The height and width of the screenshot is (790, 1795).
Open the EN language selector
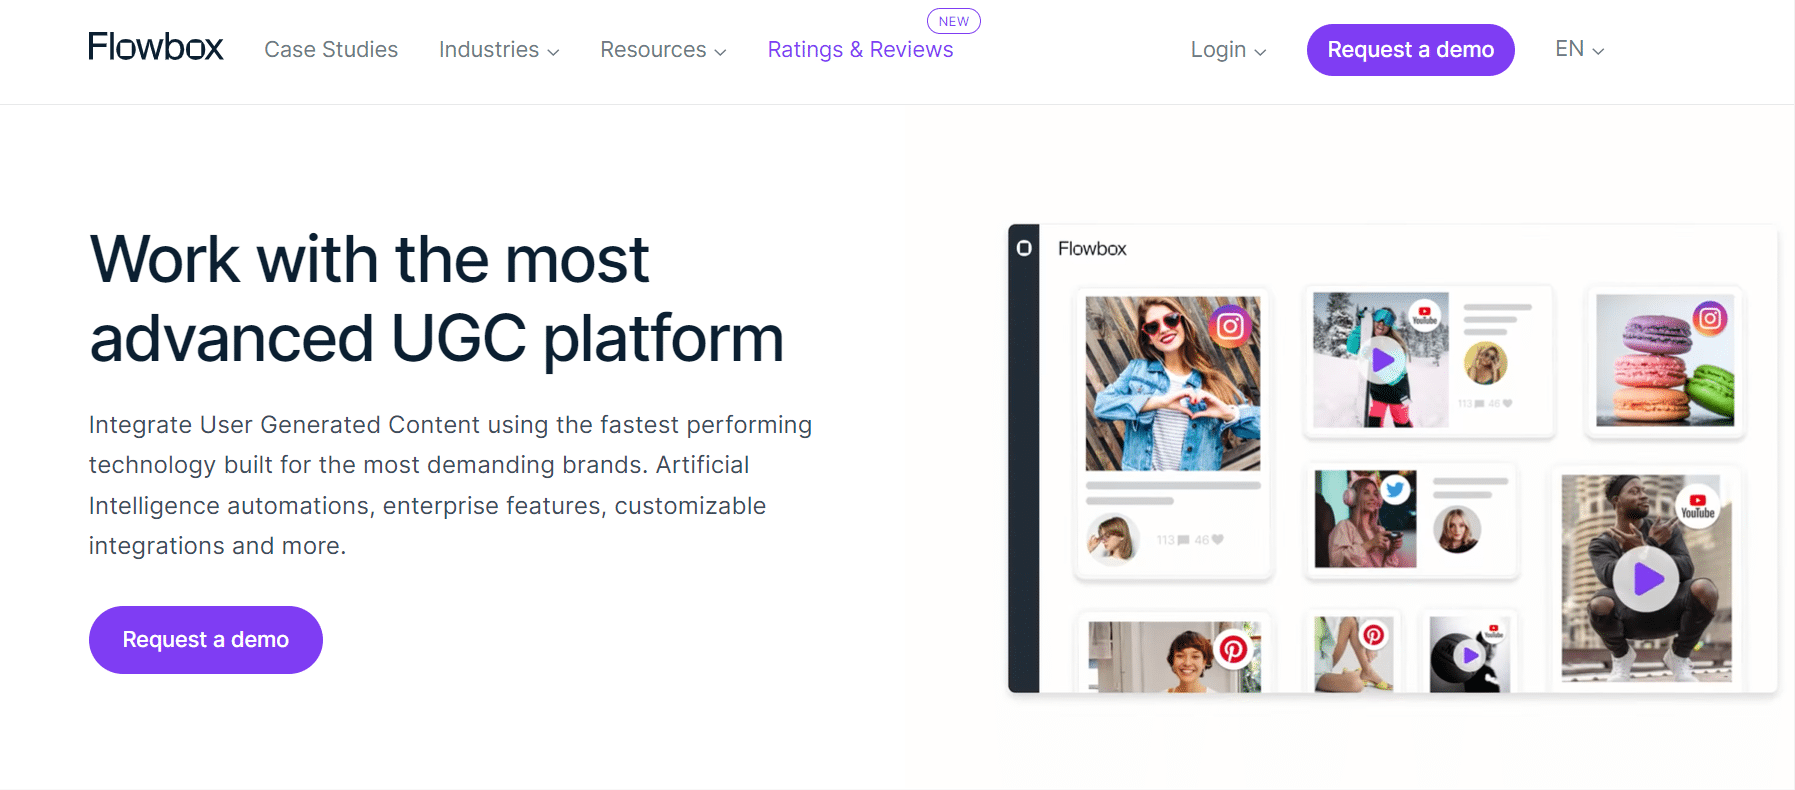click(1578, 49)
